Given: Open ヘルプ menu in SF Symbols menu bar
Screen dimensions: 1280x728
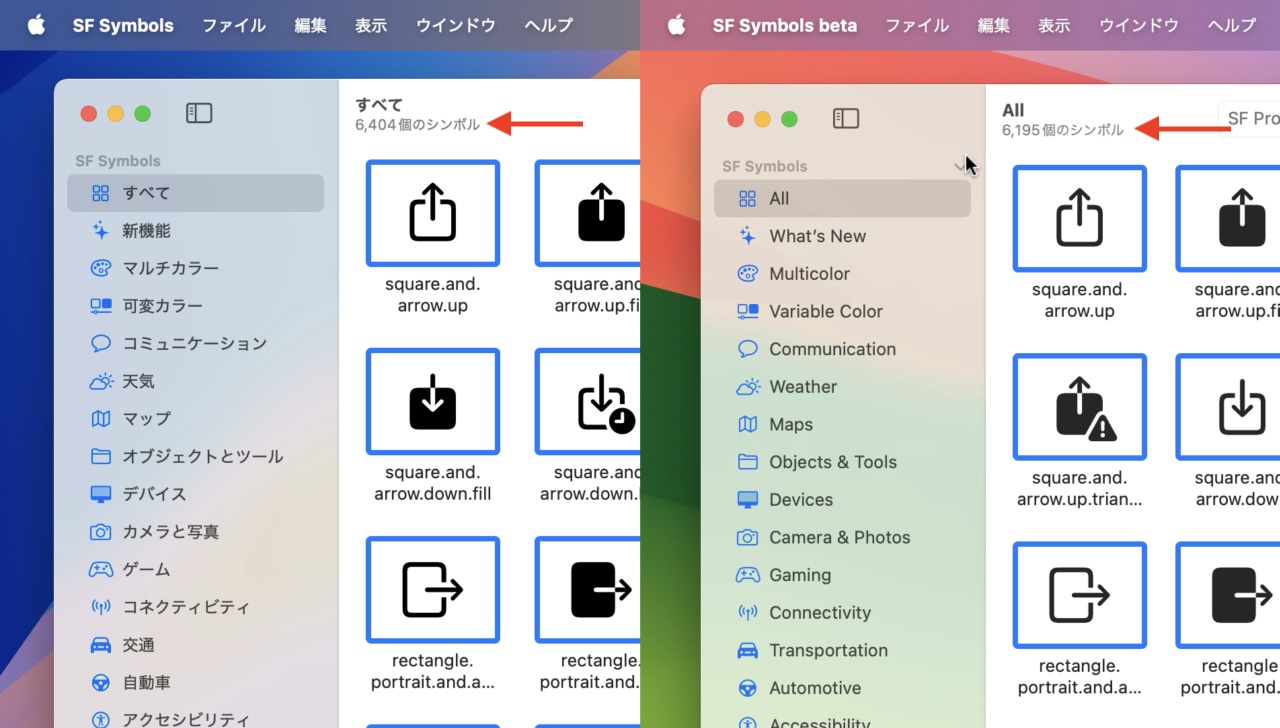Looking at the screenshot, I should click(549, 25).
